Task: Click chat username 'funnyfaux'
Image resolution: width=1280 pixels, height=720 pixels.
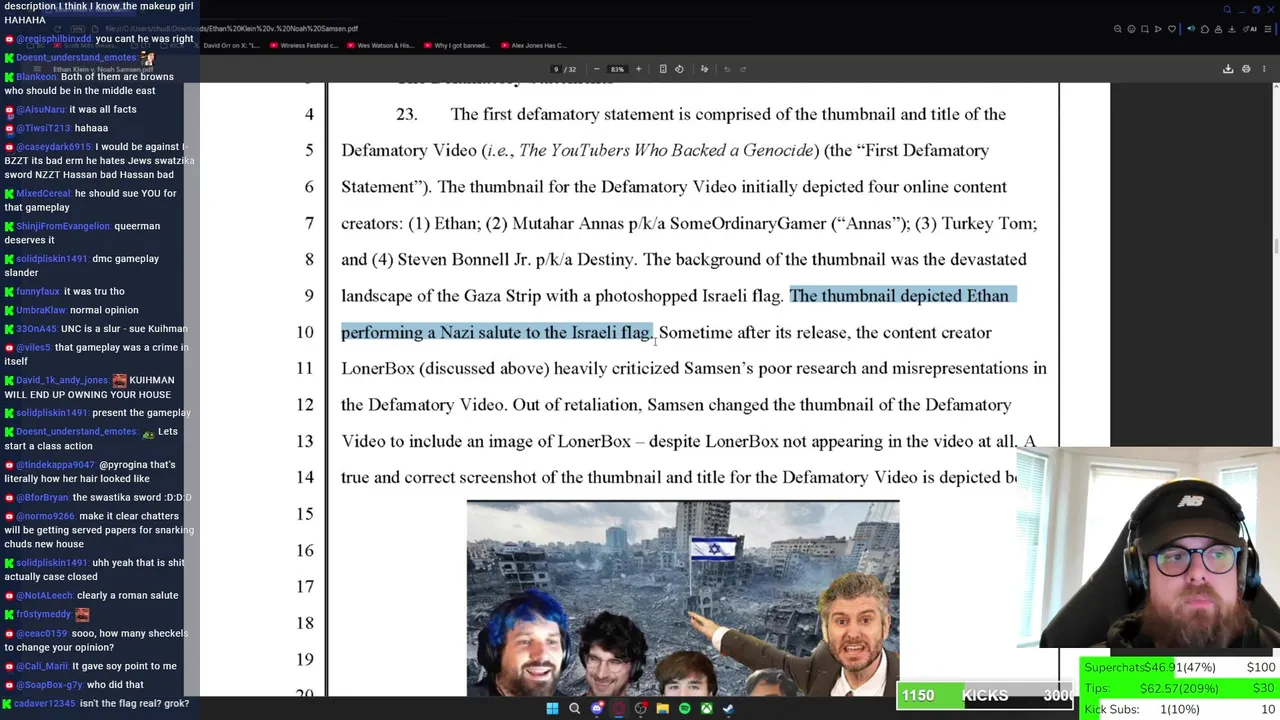Action: (38, 292)
